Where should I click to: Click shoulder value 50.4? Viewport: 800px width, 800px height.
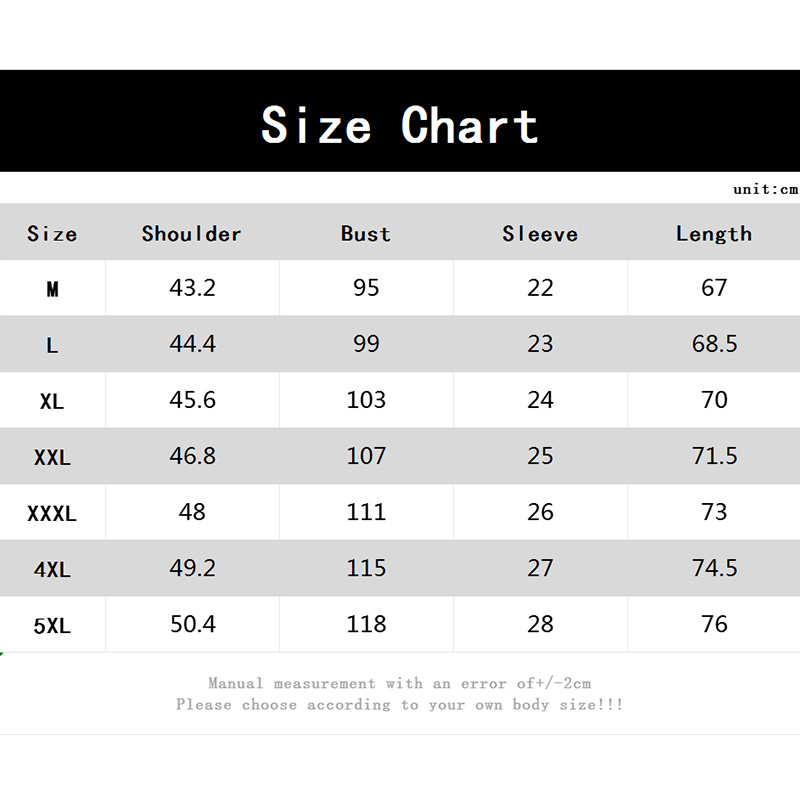(192, 624)
